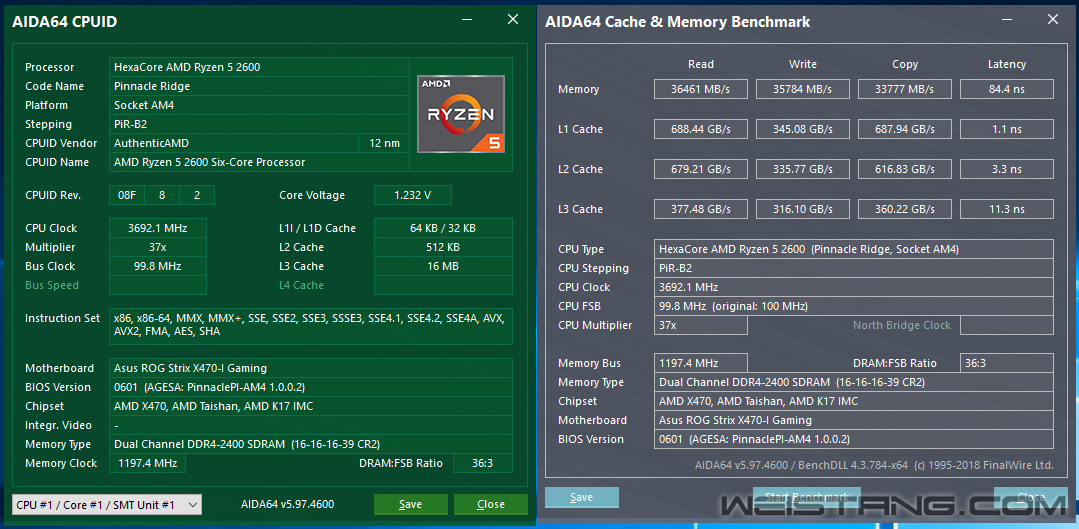This screenshot has width=1079, height=529.
Task: Click the Memory Read result field
Action: tap(701, 89)
